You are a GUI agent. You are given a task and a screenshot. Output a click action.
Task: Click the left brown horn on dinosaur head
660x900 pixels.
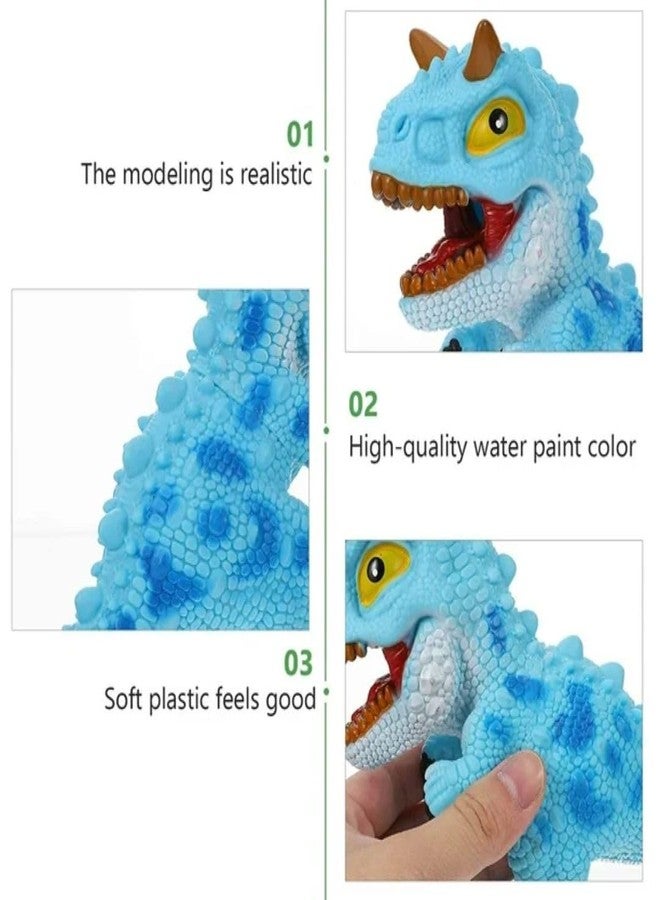pos(426,49)
